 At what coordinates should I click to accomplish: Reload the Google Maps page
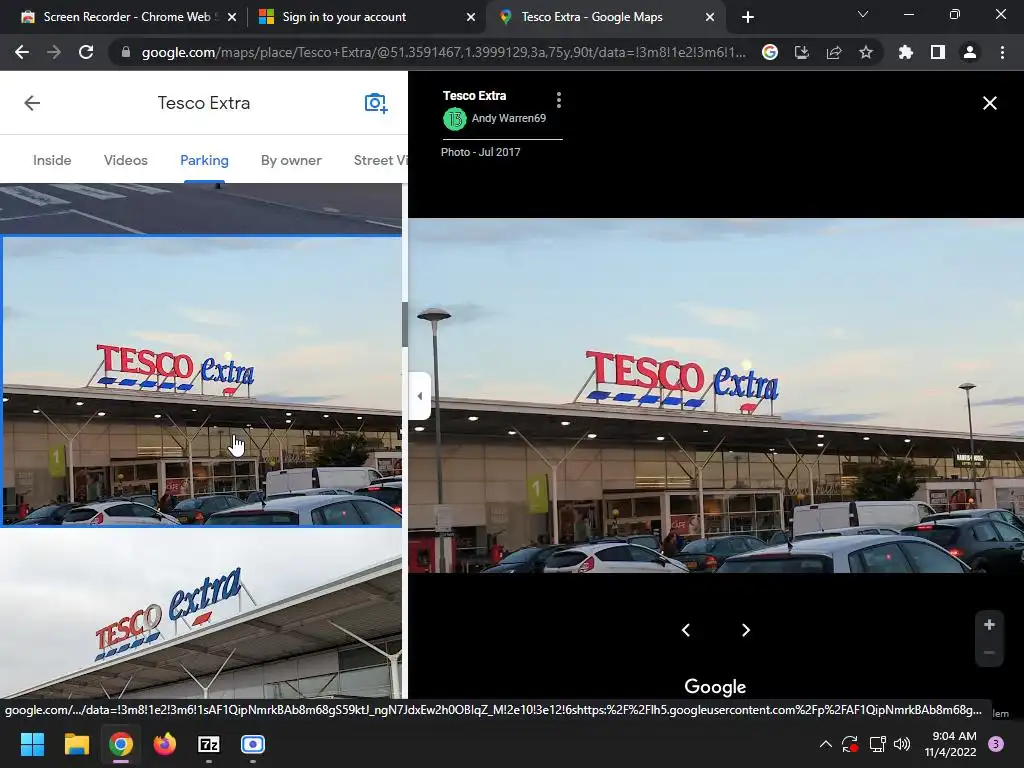coord(86,52)
